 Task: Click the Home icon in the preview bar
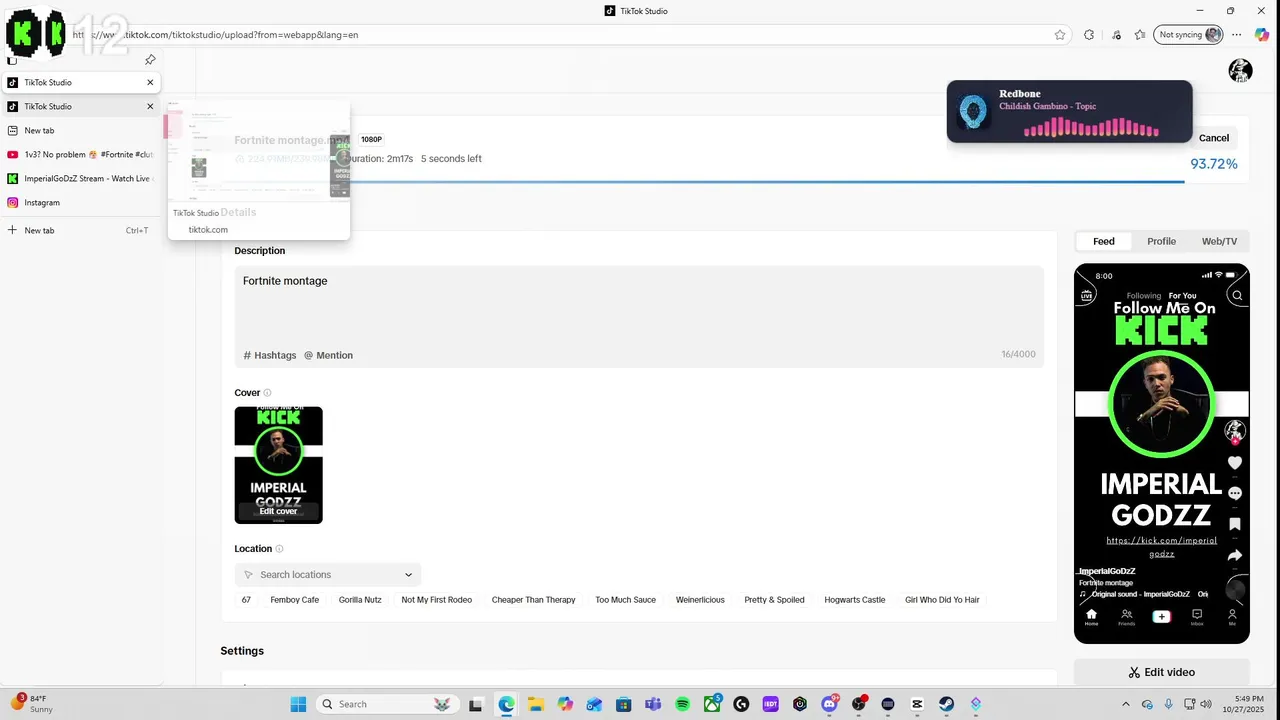(1091, 616)
